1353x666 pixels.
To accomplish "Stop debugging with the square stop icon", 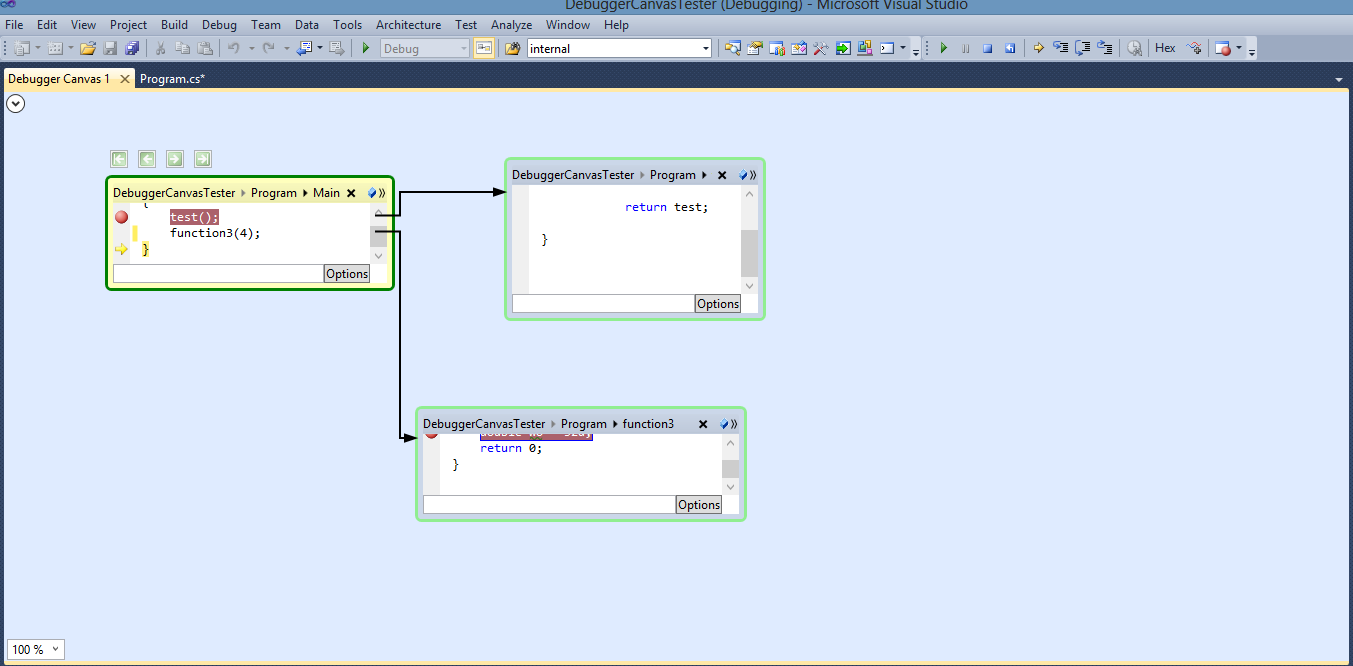I will coord(987,48).
